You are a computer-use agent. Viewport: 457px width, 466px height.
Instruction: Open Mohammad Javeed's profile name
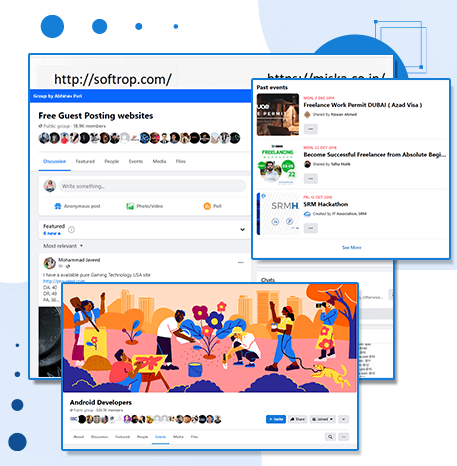point(79,260)
